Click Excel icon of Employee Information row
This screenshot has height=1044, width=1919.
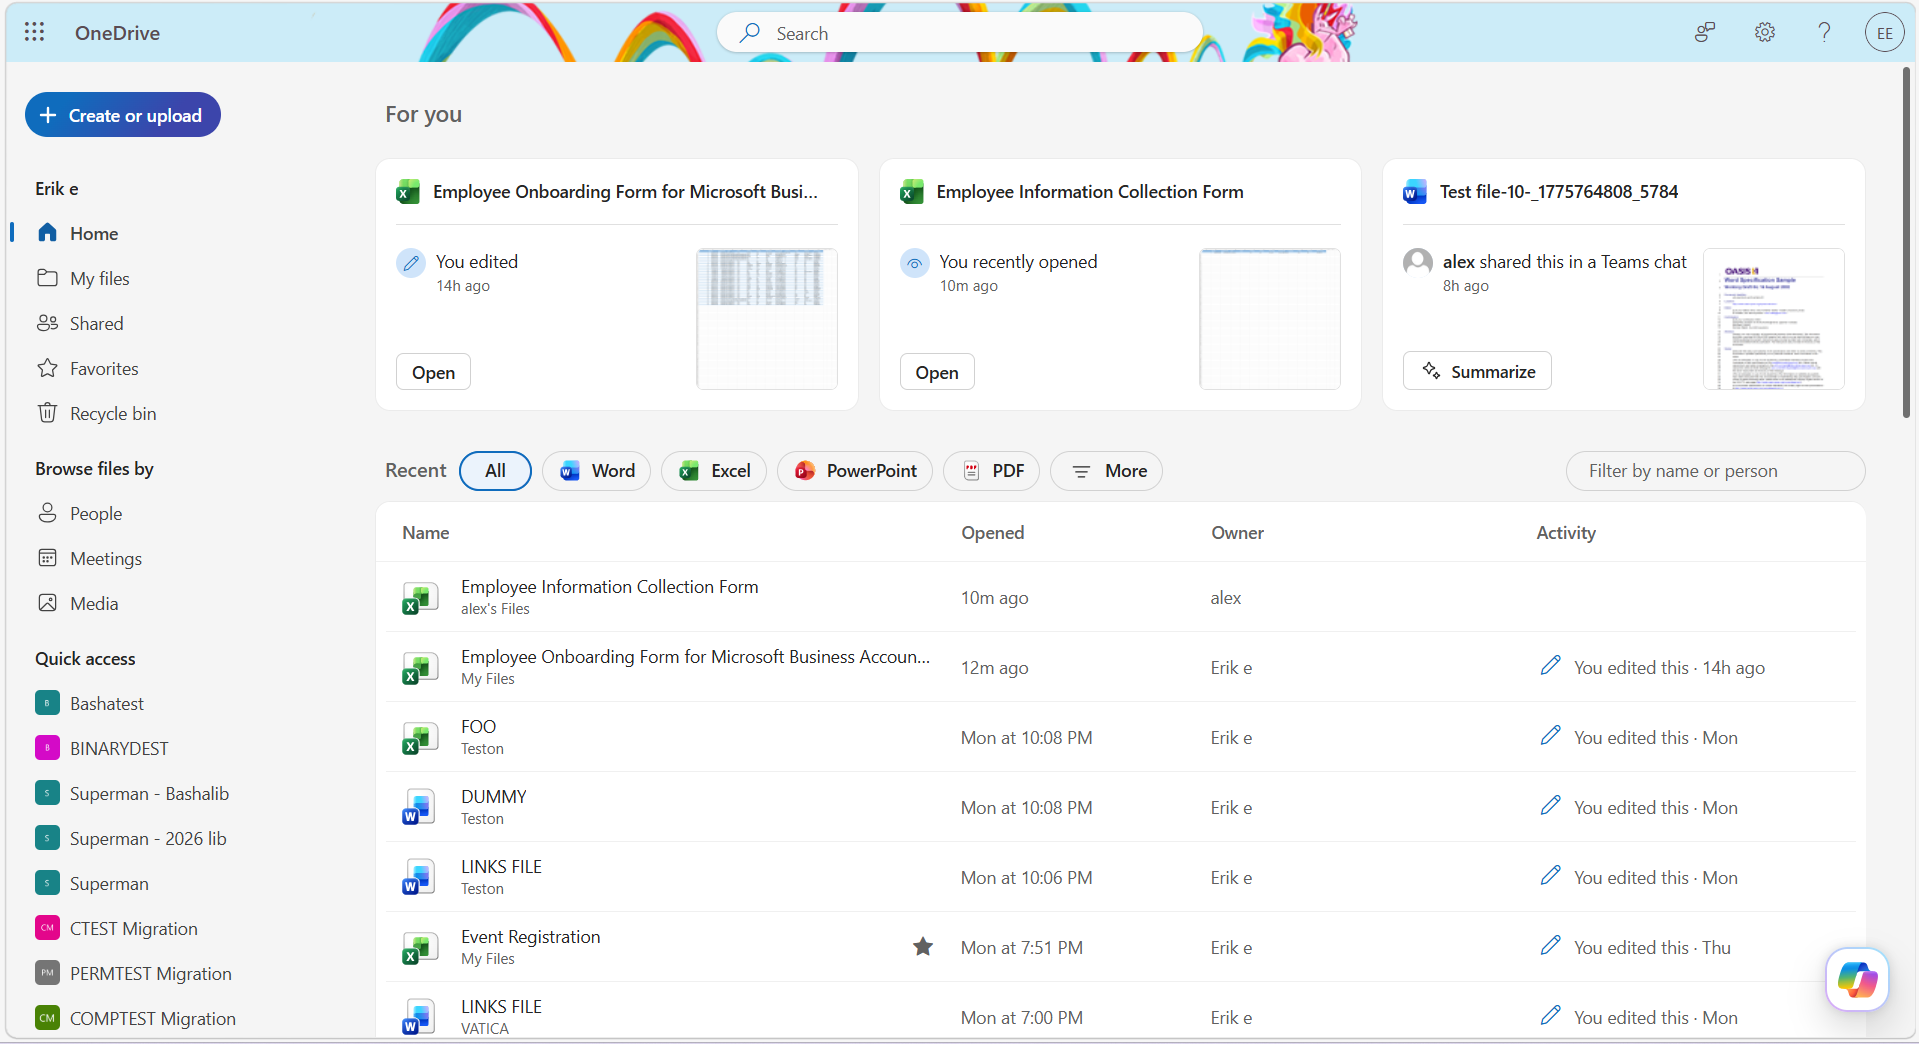point(420,598)
